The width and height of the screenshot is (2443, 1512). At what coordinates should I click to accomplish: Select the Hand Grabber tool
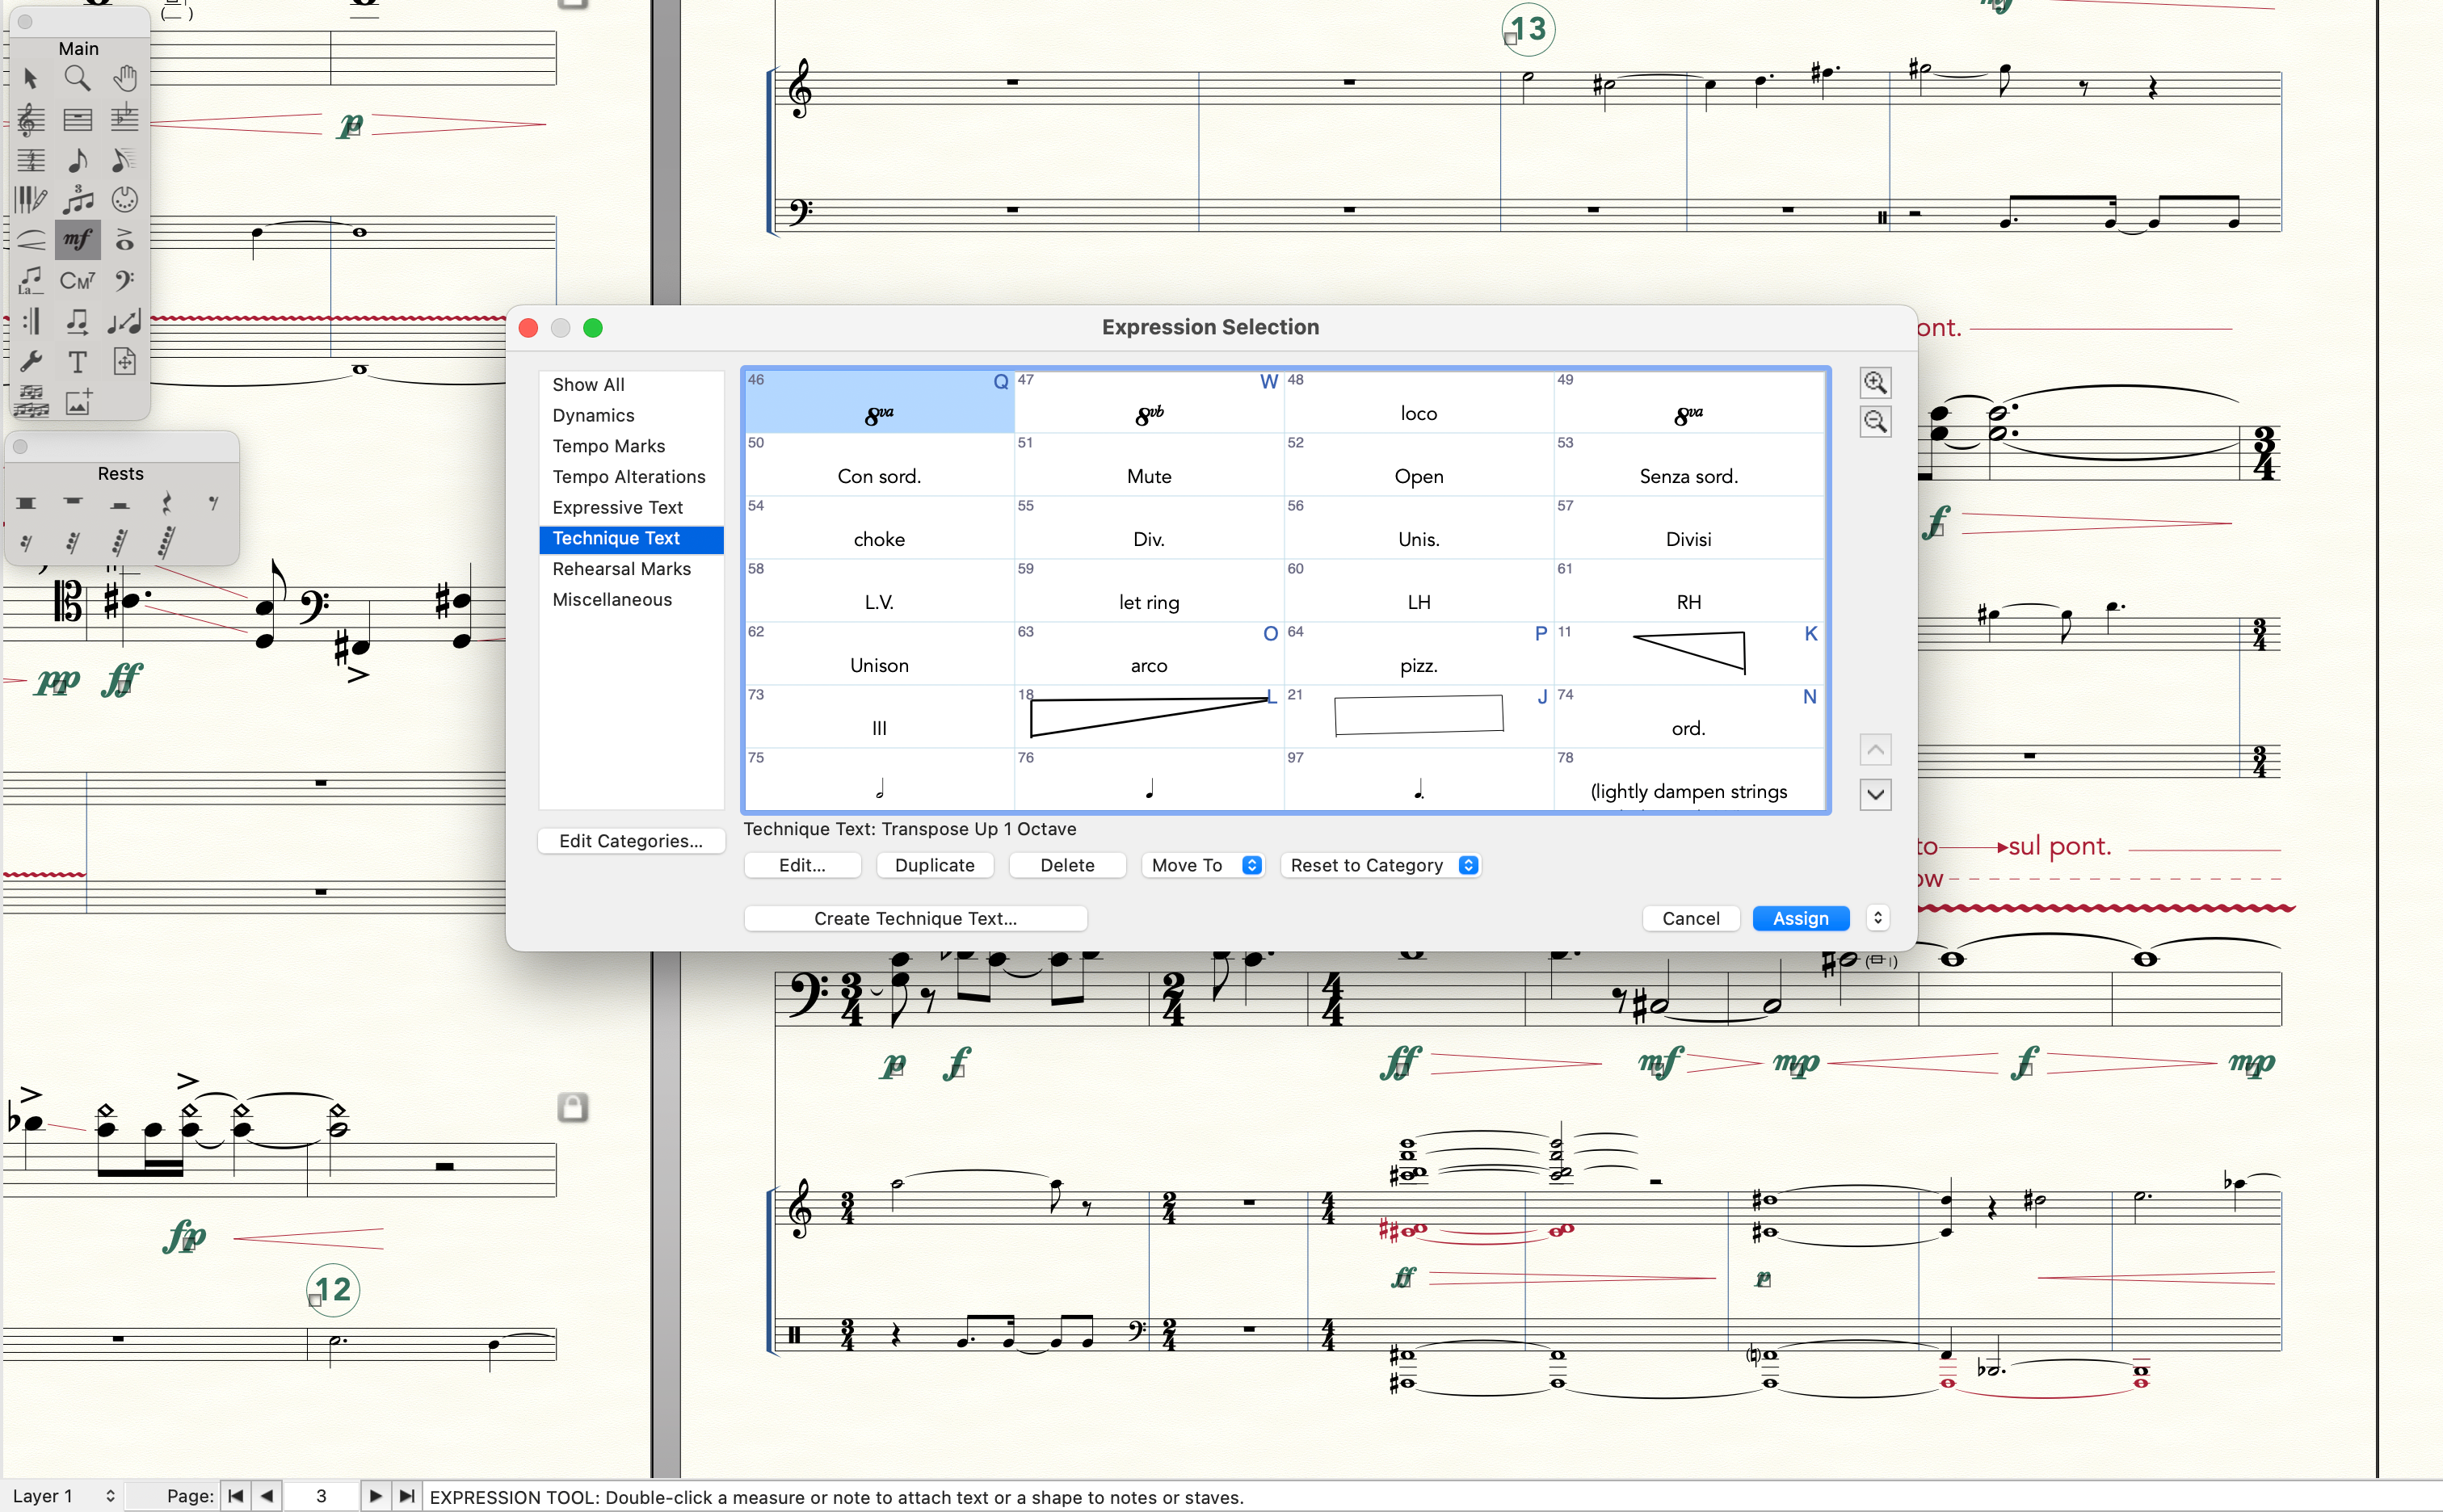pos(124,78)
